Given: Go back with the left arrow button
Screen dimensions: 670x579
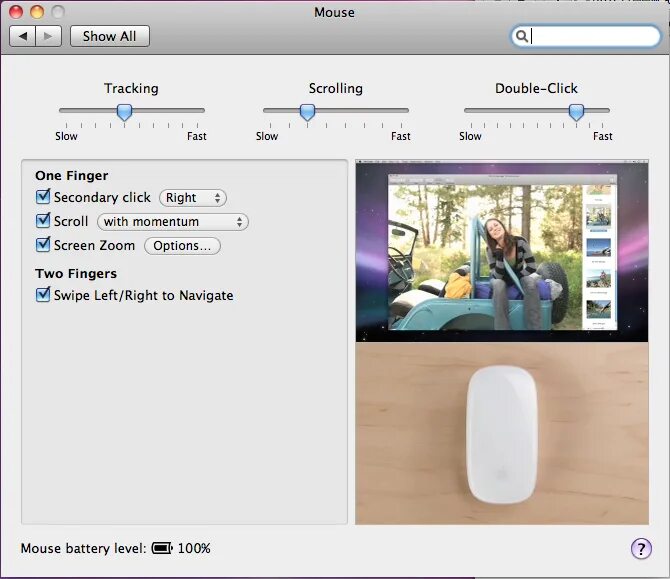Looking at the screenshot, I should pyautogui.click(x=23, y=36).
